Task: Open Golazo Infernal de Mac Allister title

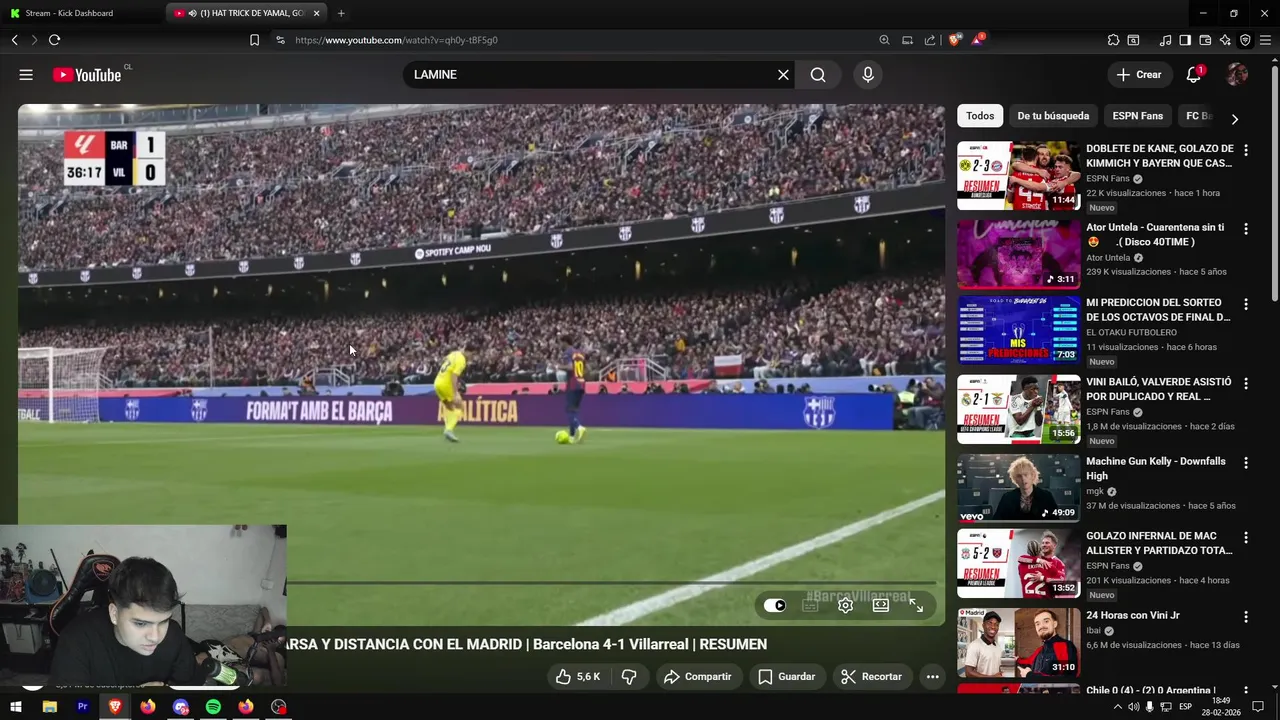Action: [x=1159, y=543]
